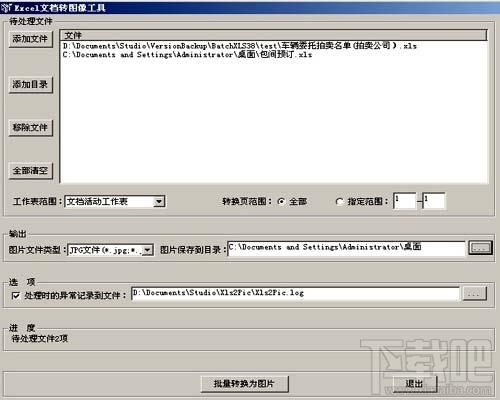Viewport: 500px width, 400px height.
Task: Click the app icon in title bar
Action: (x=6, y=7)
